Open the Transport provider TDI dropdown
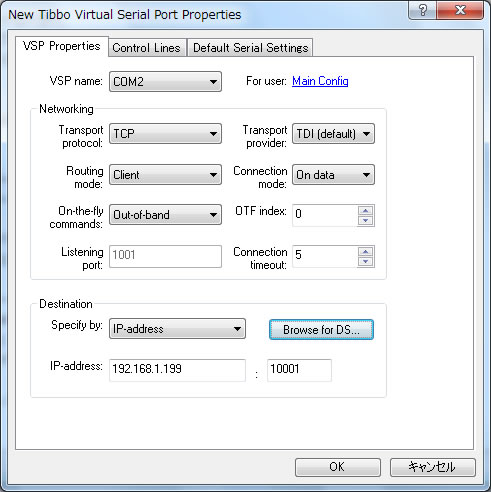 coord(333,134)
